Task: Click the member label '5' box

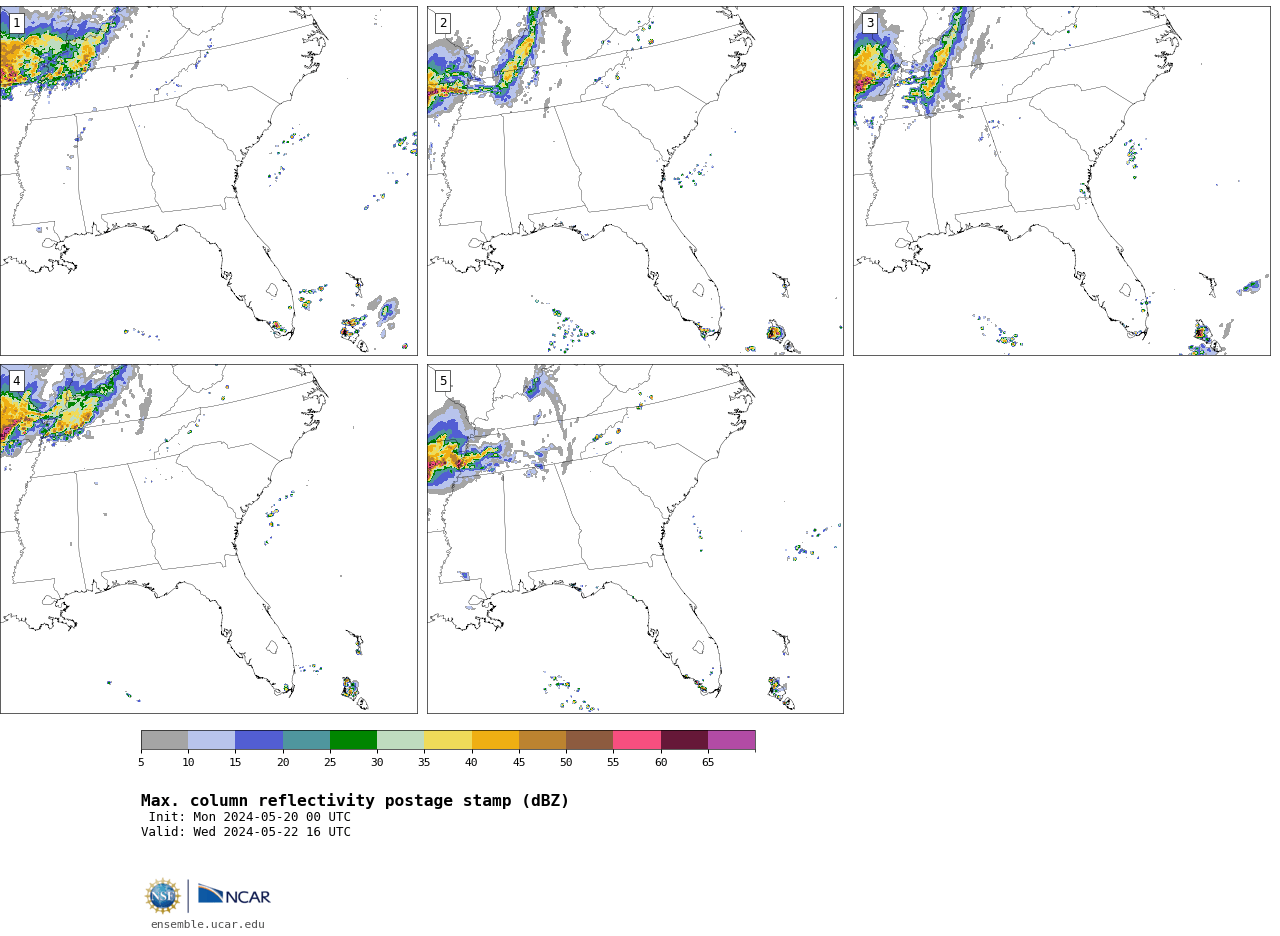Action: pyautogui.click(x=443, y=381)
